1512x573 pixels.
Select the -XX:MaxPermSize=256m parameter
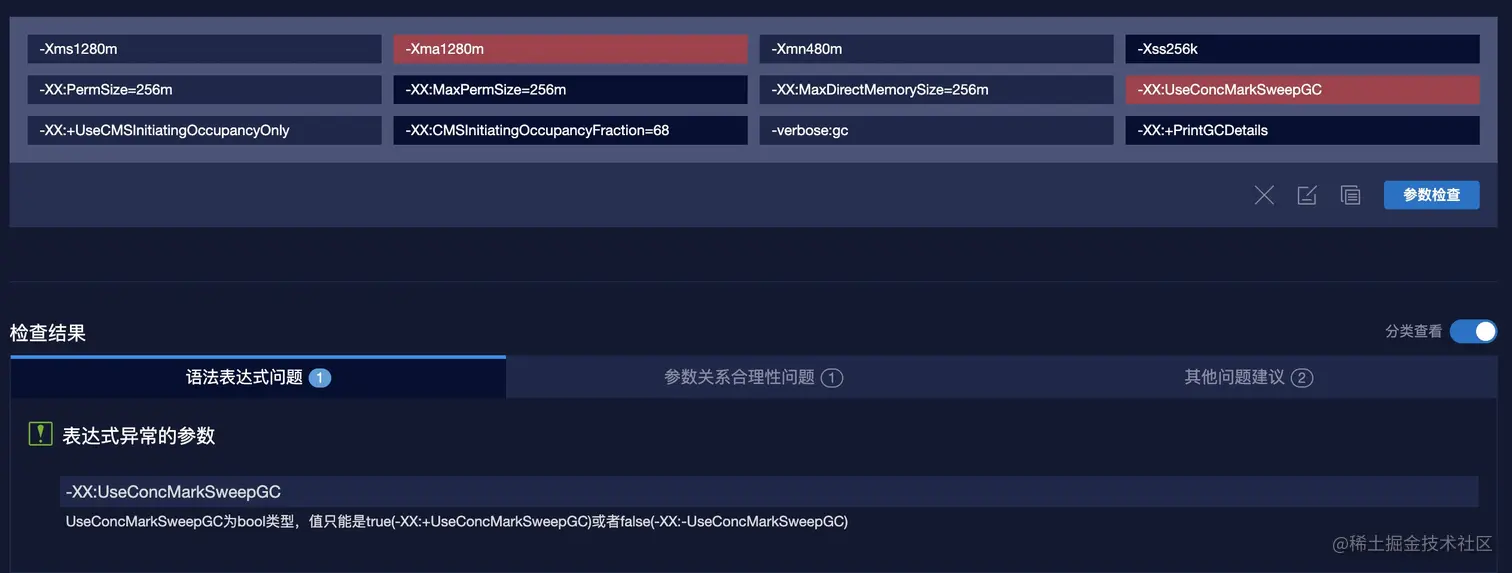coord(570,90)
